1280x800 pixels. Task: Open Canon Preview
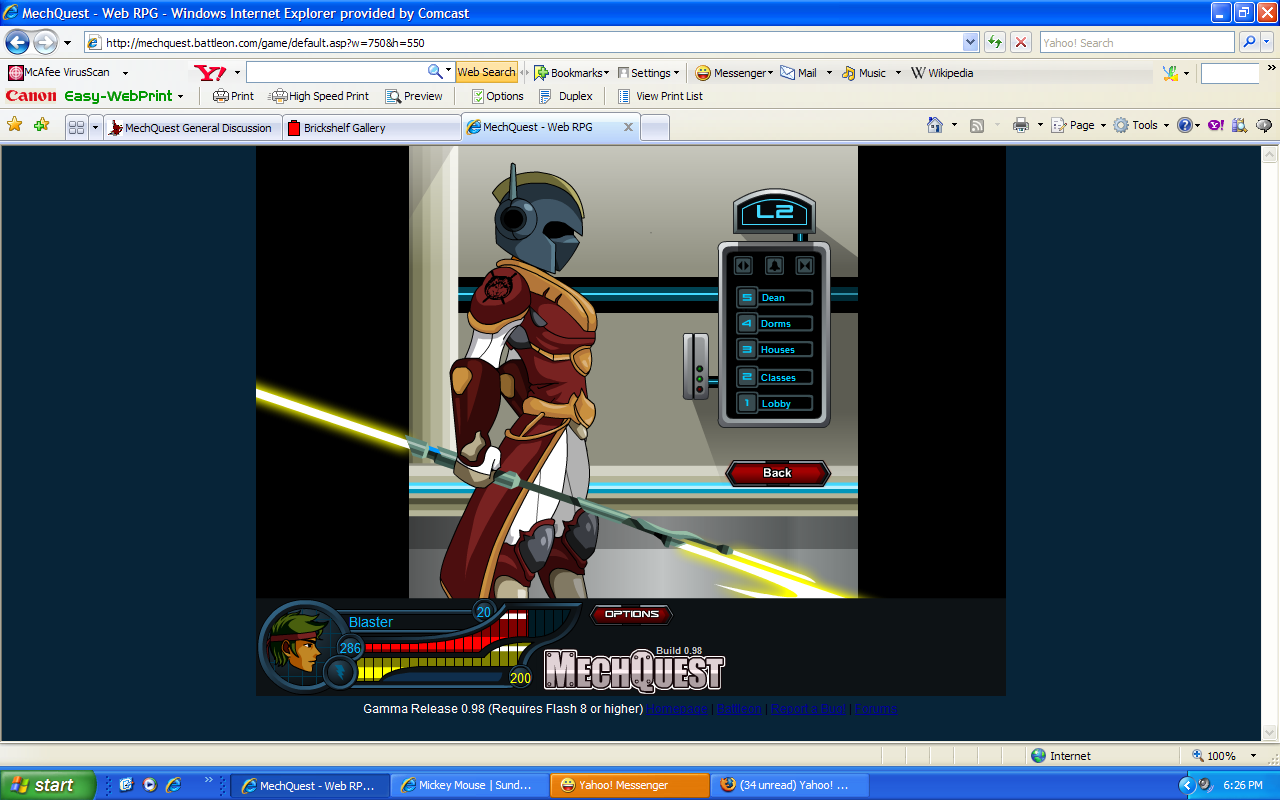coord(414,96)
